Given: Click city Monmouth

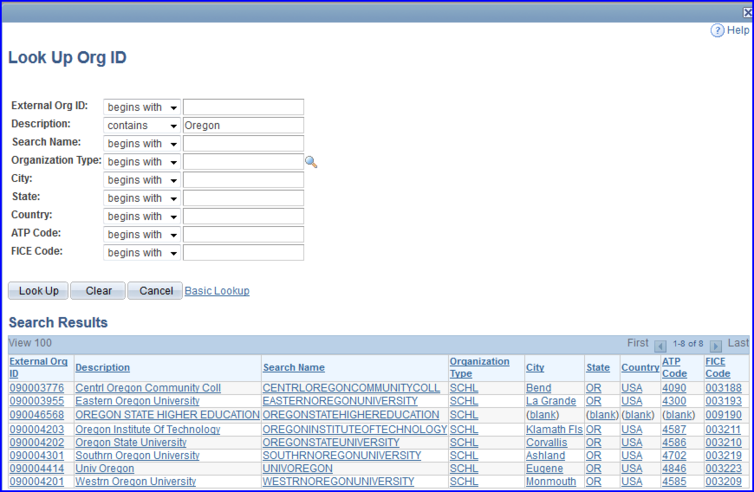Looking at the screenshot, I should point(551,481).
